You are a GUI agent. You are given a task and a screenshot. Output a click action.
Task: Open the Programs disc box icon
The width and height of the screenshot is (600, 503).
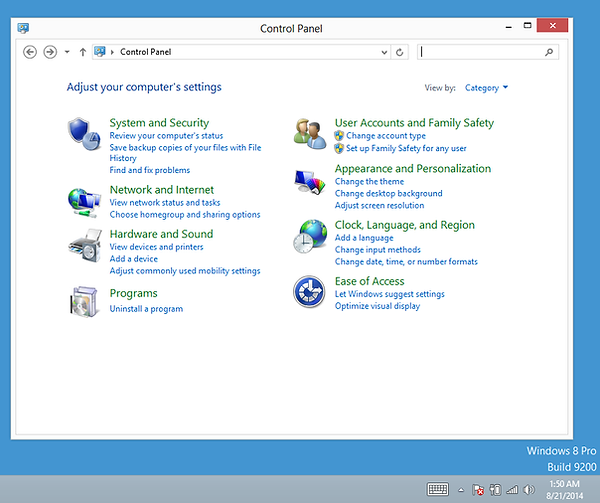tap(83, 302)
